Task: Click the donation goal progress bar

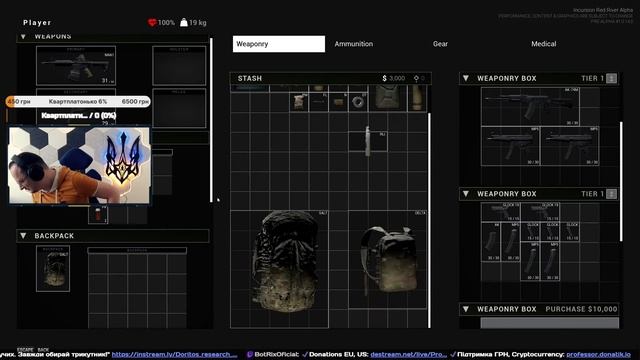Action: point(78,102)
